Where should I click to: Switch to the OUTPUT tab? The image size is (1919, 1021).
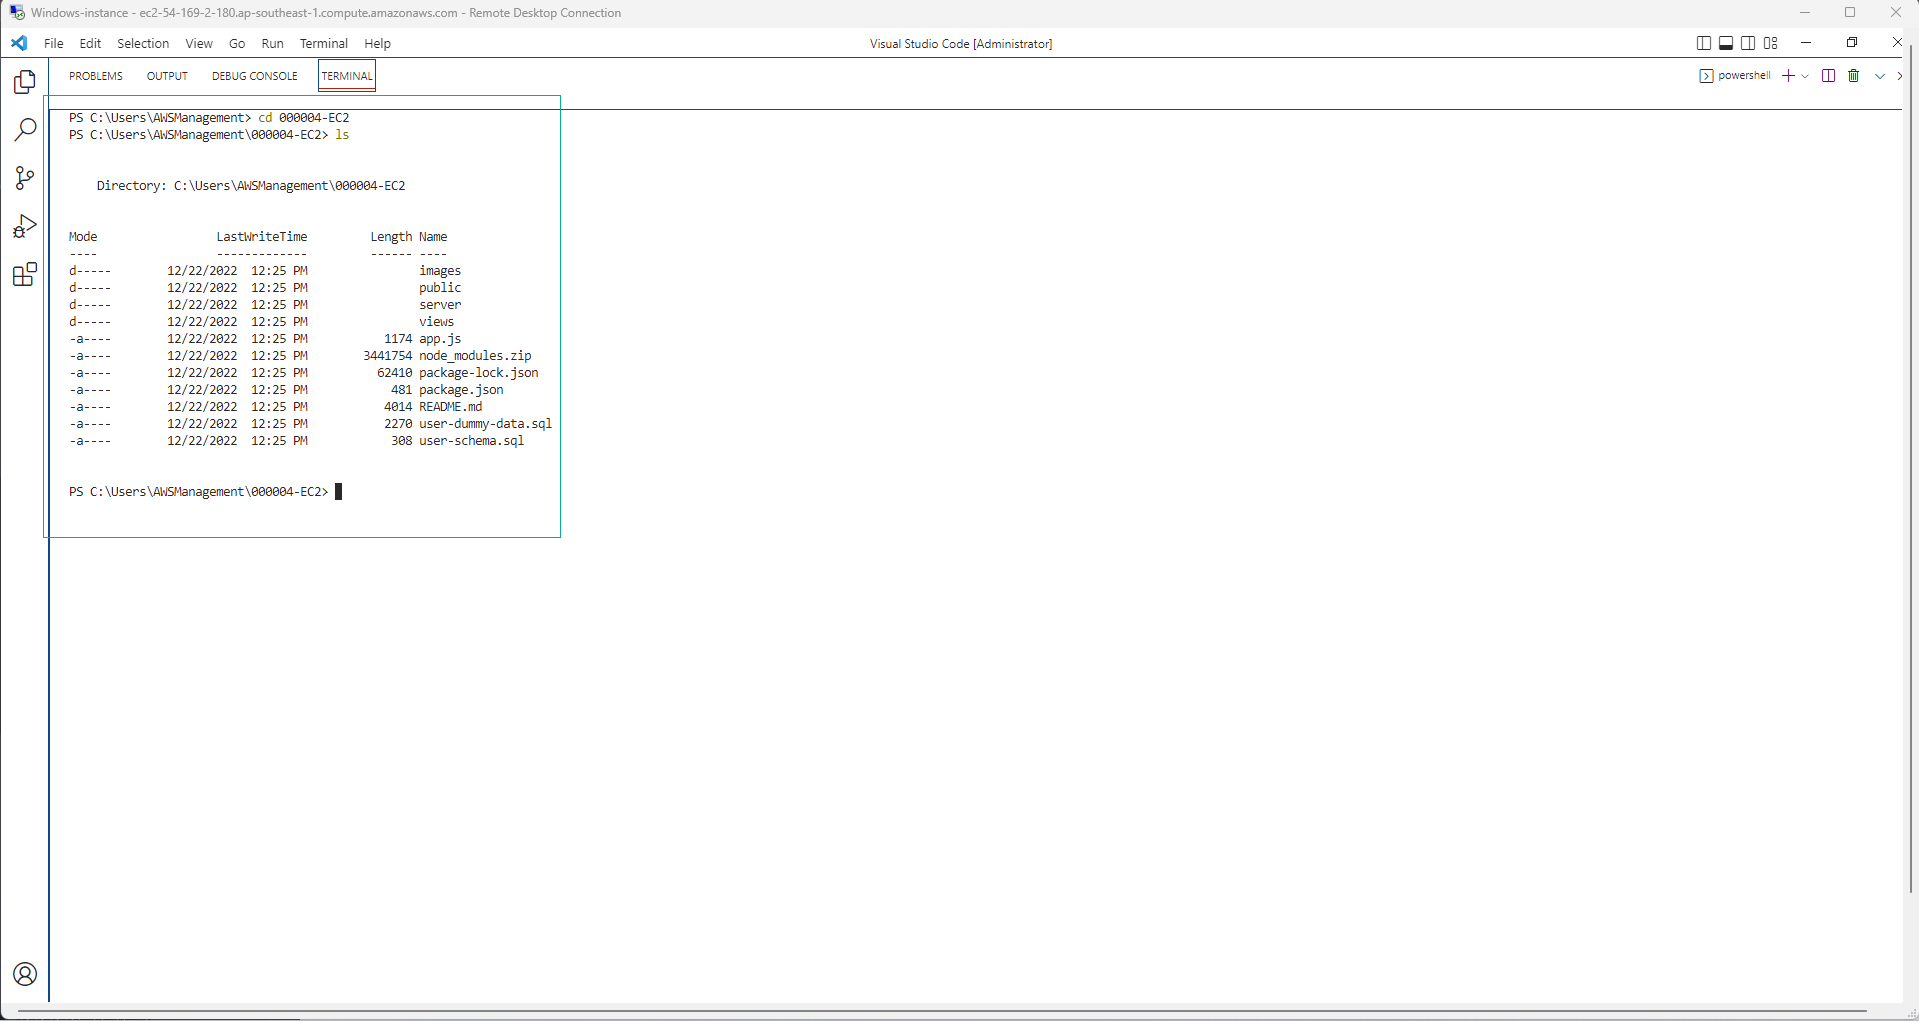[167, 76]
